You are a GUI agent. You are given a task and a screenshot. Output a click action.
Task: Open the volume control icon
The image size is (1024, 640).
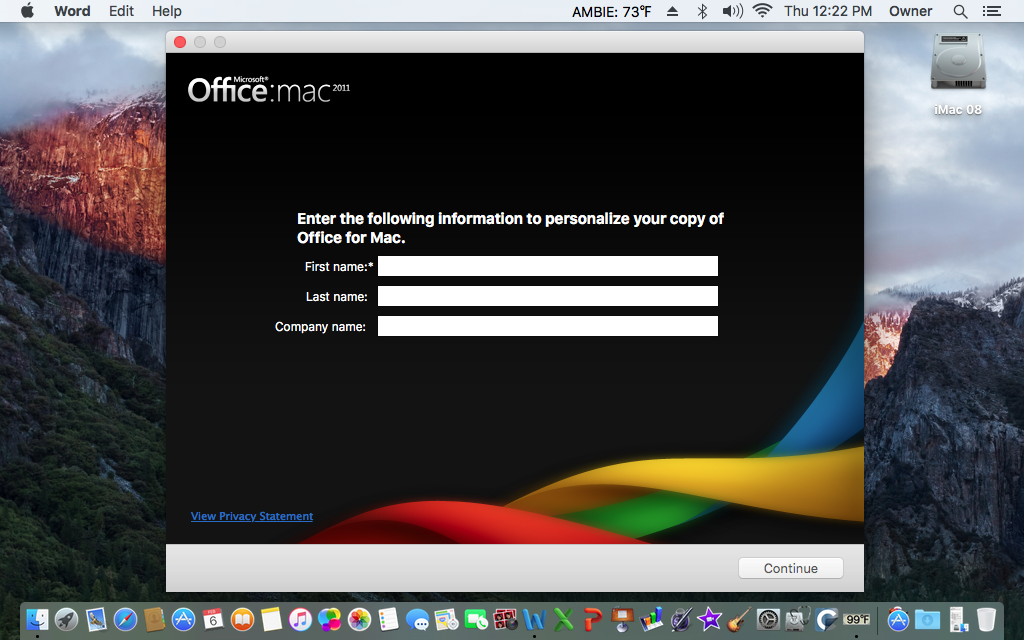[732, 11]
